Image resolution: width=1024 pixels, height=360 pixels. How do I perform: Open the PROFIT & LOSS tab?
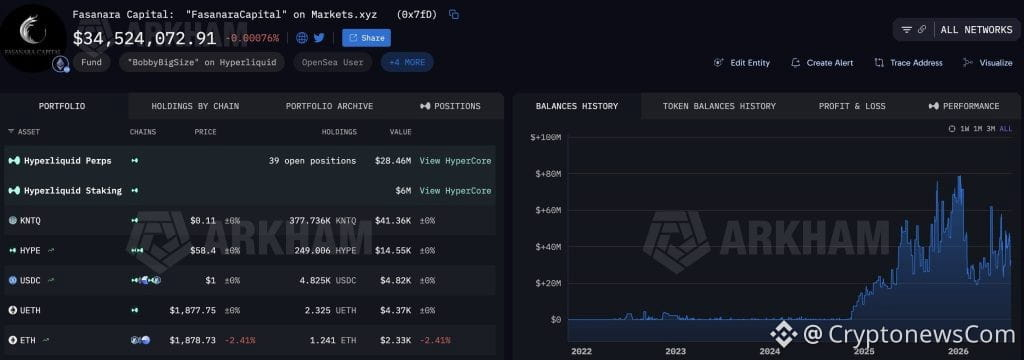coord(852,106)
